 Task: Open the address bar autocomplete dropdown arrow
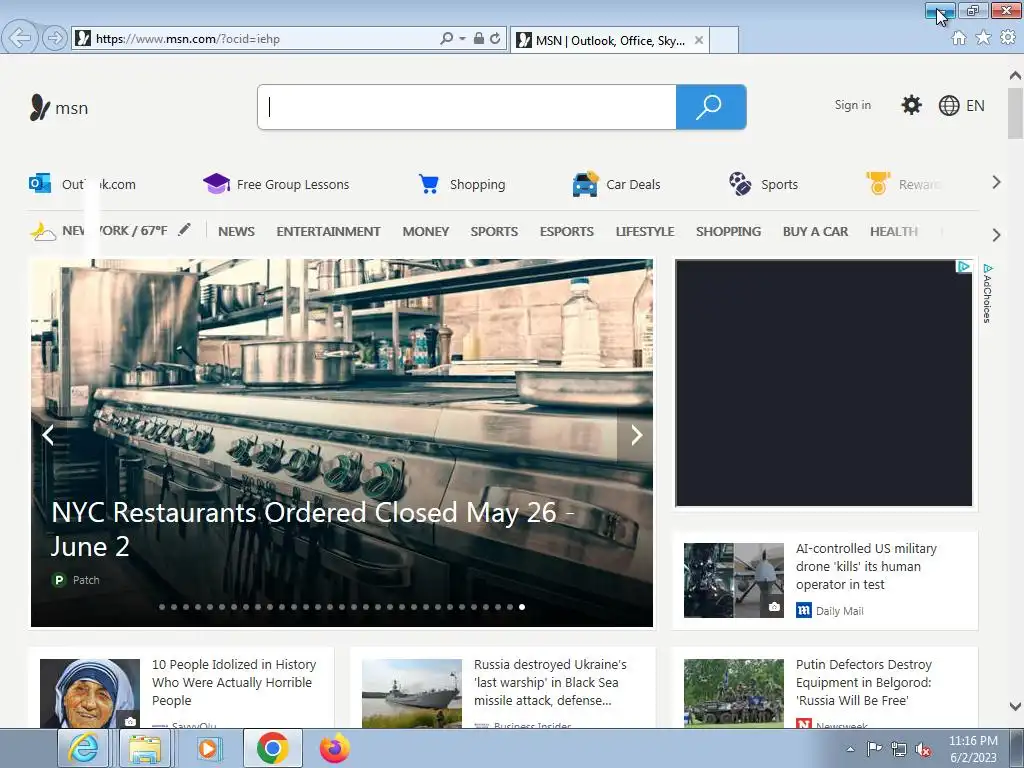click(462, 39)
